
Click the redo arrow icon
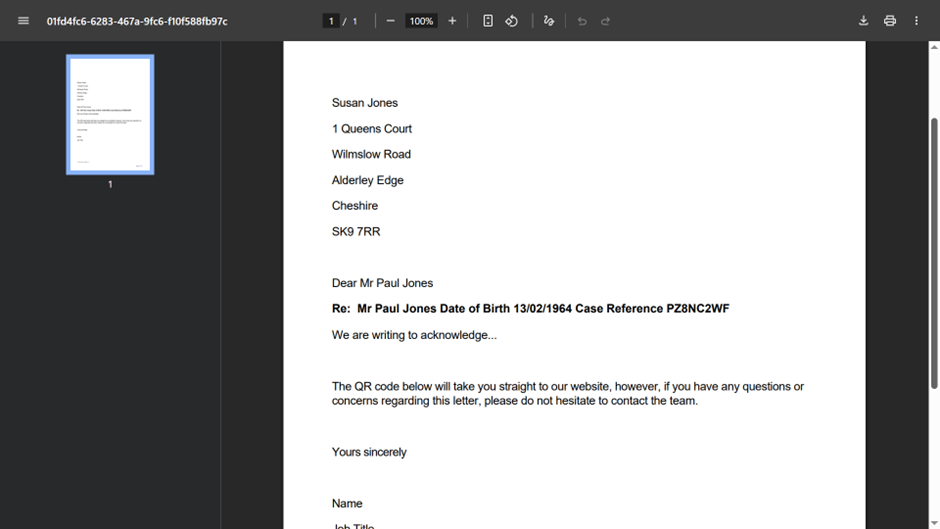tap(606, 21)
